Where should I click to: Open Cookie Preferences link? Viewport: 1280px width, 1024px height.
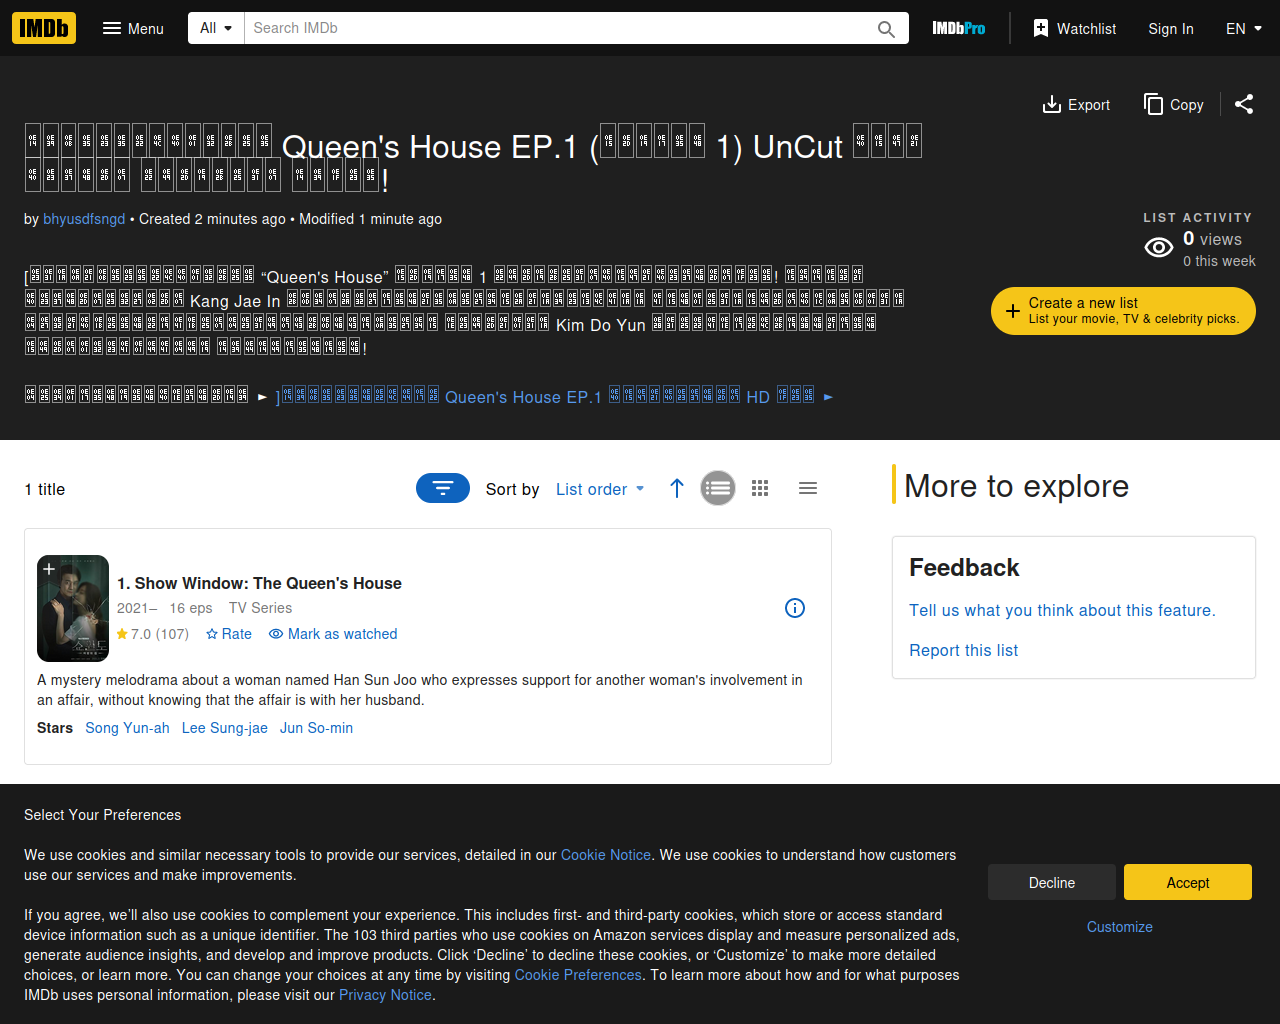[x=578, y=975]
